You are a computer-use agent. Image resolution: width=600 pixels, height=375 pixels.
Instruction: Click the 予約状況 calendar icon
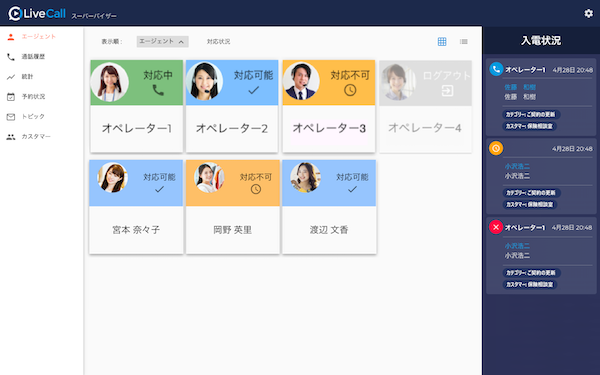(x=11, y=97)
